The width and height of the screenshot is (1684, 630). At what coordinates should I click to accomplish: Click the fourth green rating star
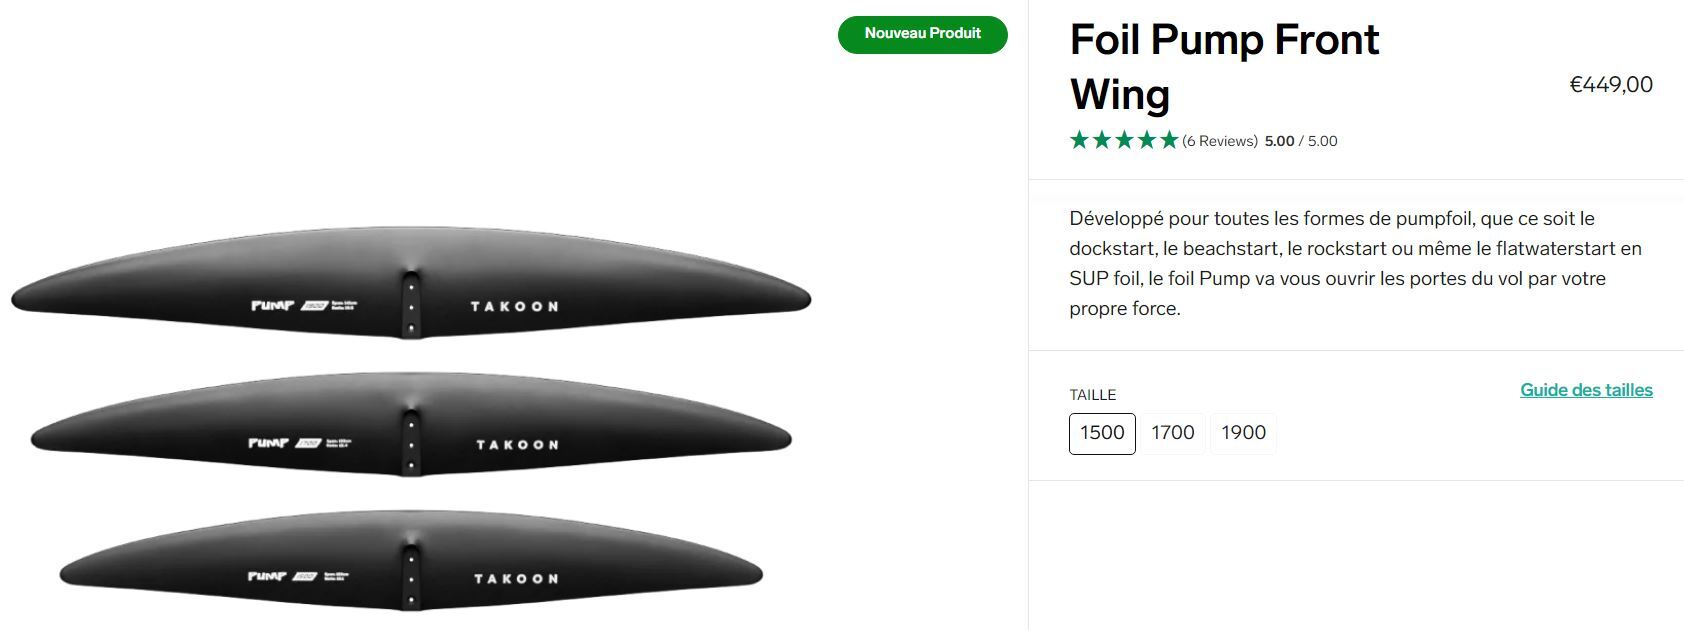1147,141
